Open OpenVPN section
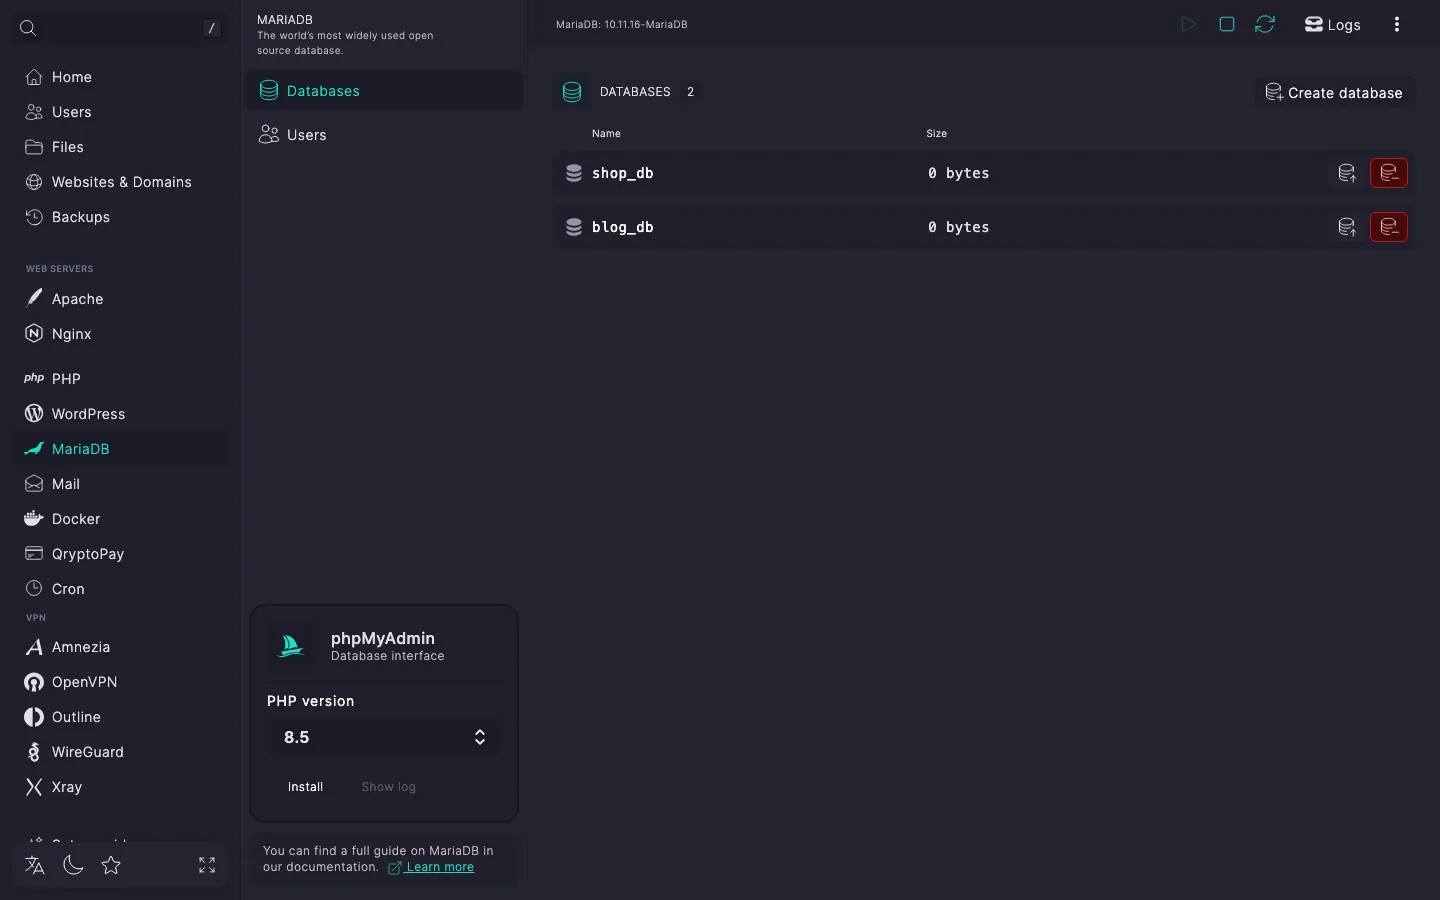The width and height of the screenshot is (1440, 900). point(120,682)
